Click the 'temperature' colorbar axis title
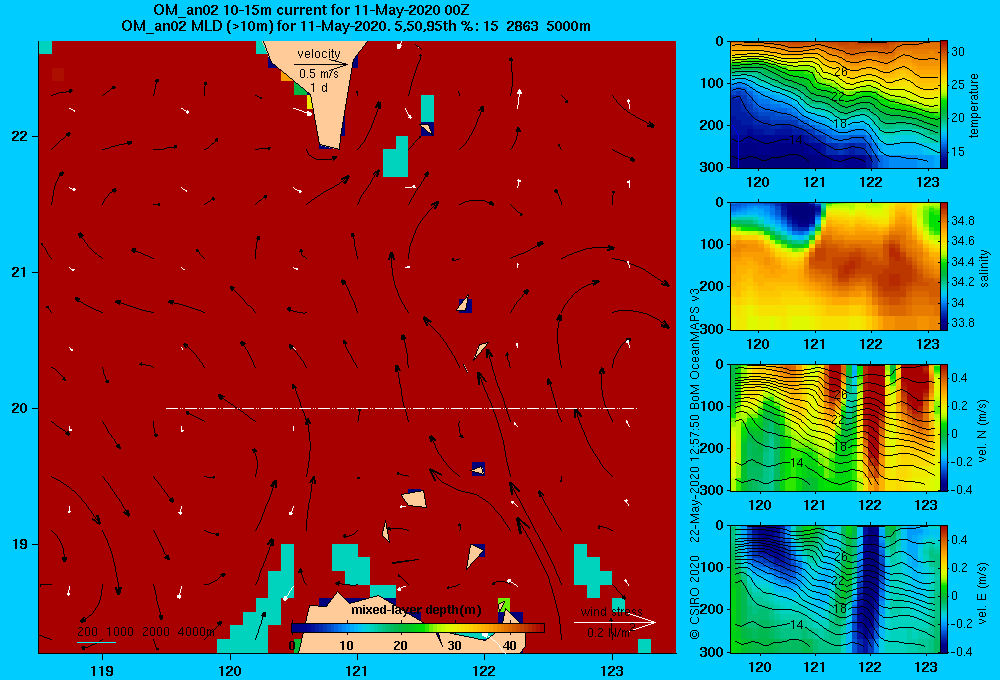 tap(974, 106)
